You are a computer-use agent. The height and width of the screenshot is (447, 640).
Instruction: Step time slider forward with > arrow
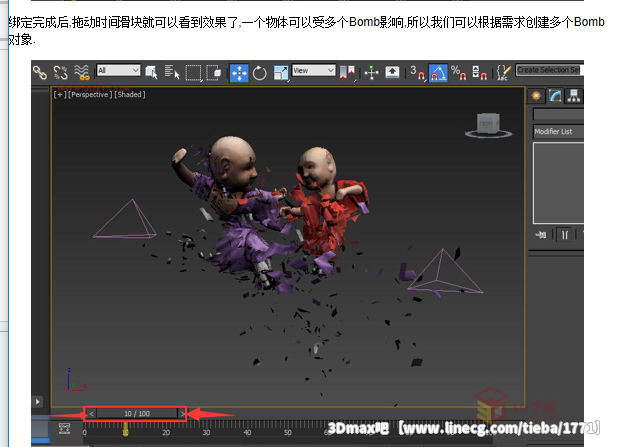(182, 414)
